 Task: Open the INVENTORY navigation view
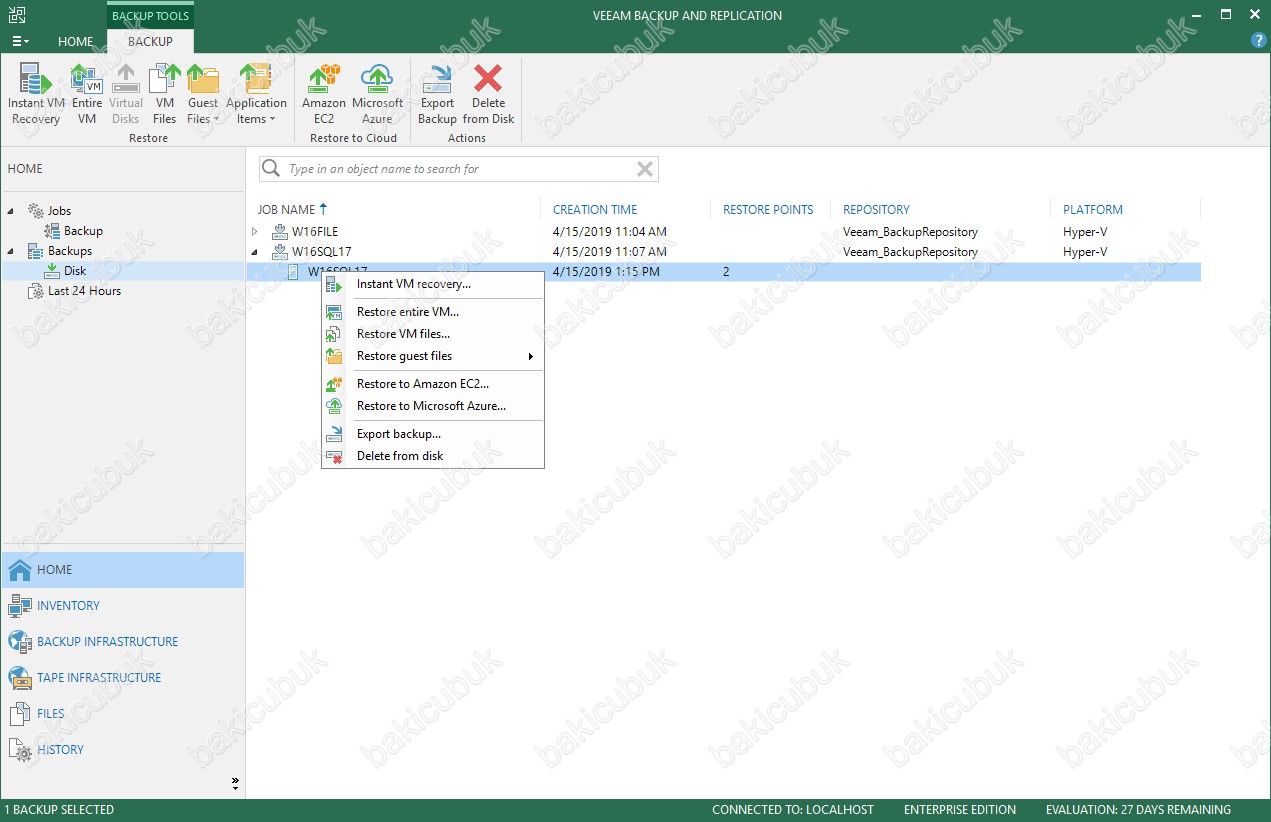pyautogui.click(x=122, y=606)
